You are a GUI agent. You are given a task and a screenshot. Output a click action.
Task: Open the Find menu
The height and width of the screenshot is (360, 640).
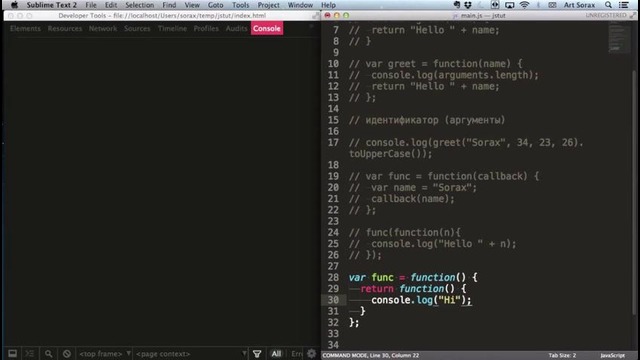169,5
